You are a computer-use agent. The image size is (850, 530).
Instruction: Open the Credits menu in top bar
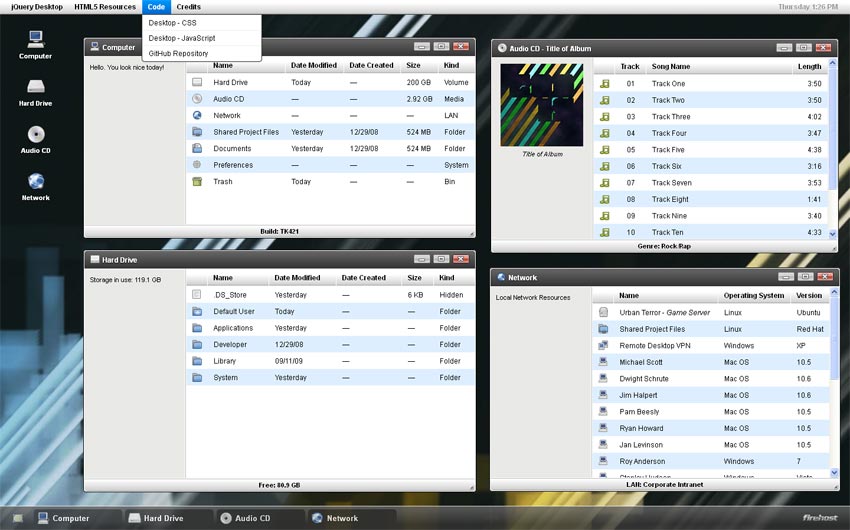(x=188, y=7)
